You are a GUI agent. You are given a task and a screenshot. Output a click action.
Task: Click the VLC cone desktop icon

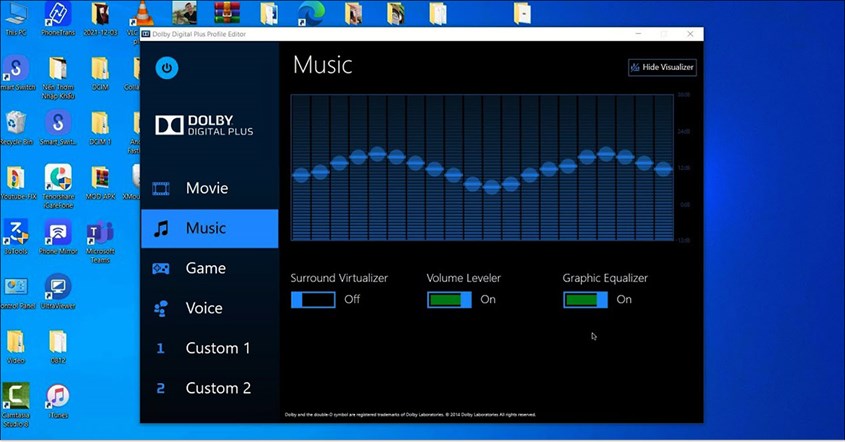141,14
